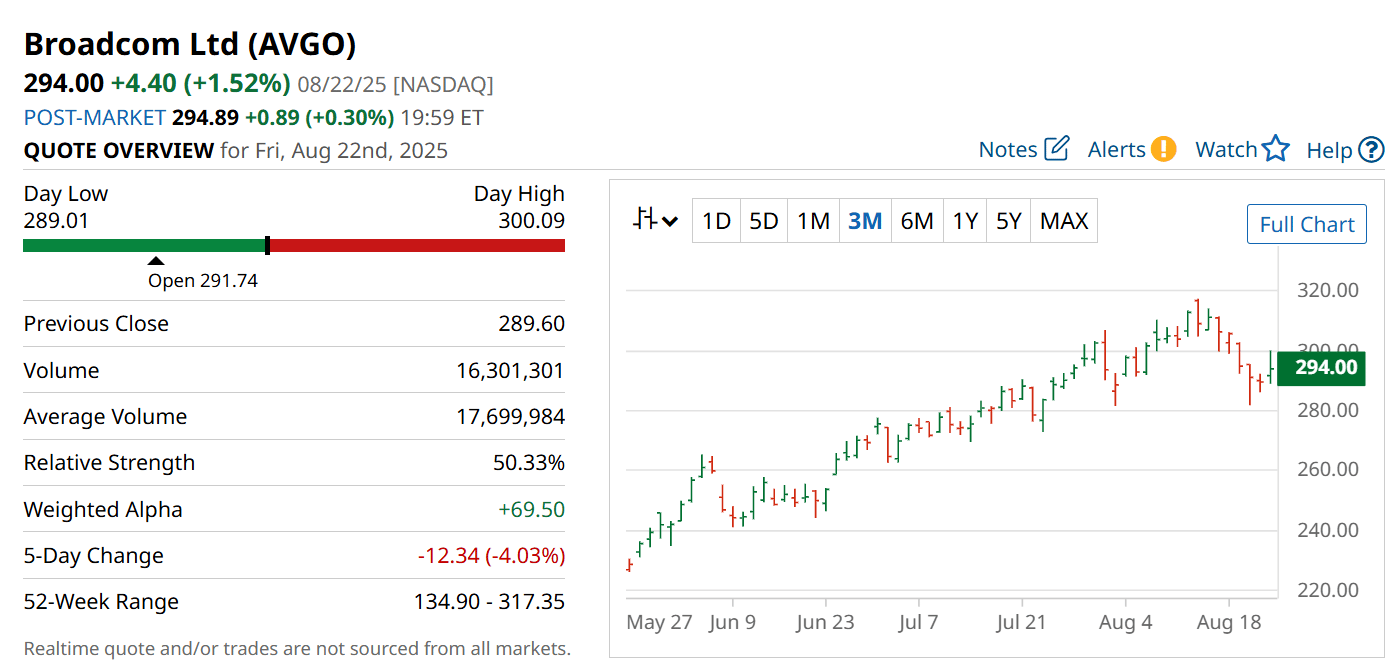
Task: Click the Help link
Action: click(x=1330, y=150)
